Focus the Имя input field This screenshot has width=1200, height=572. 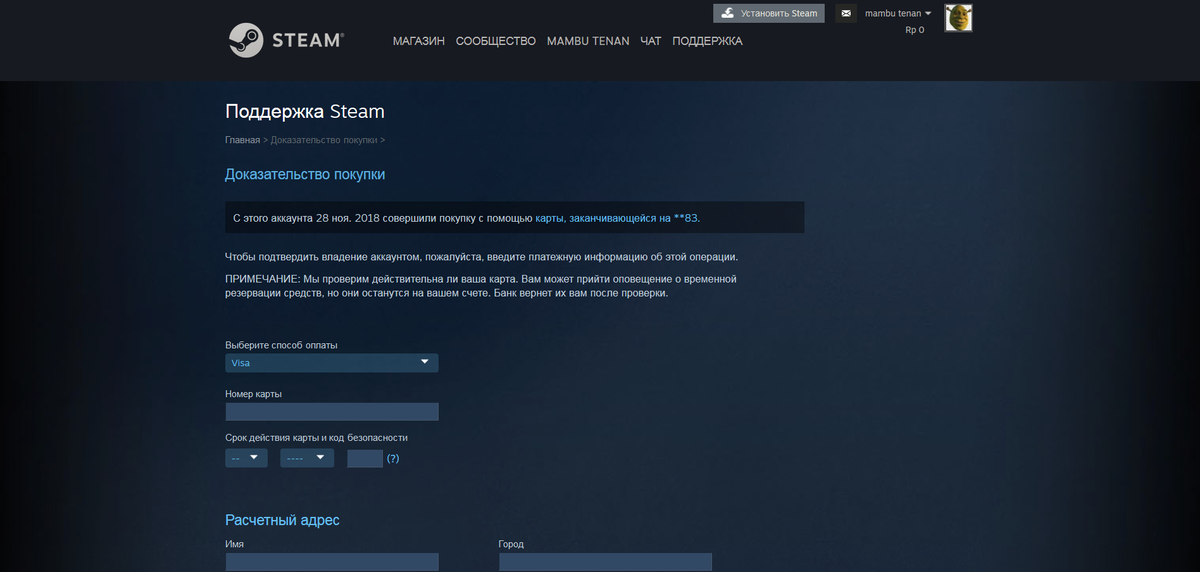click(332, 562)
